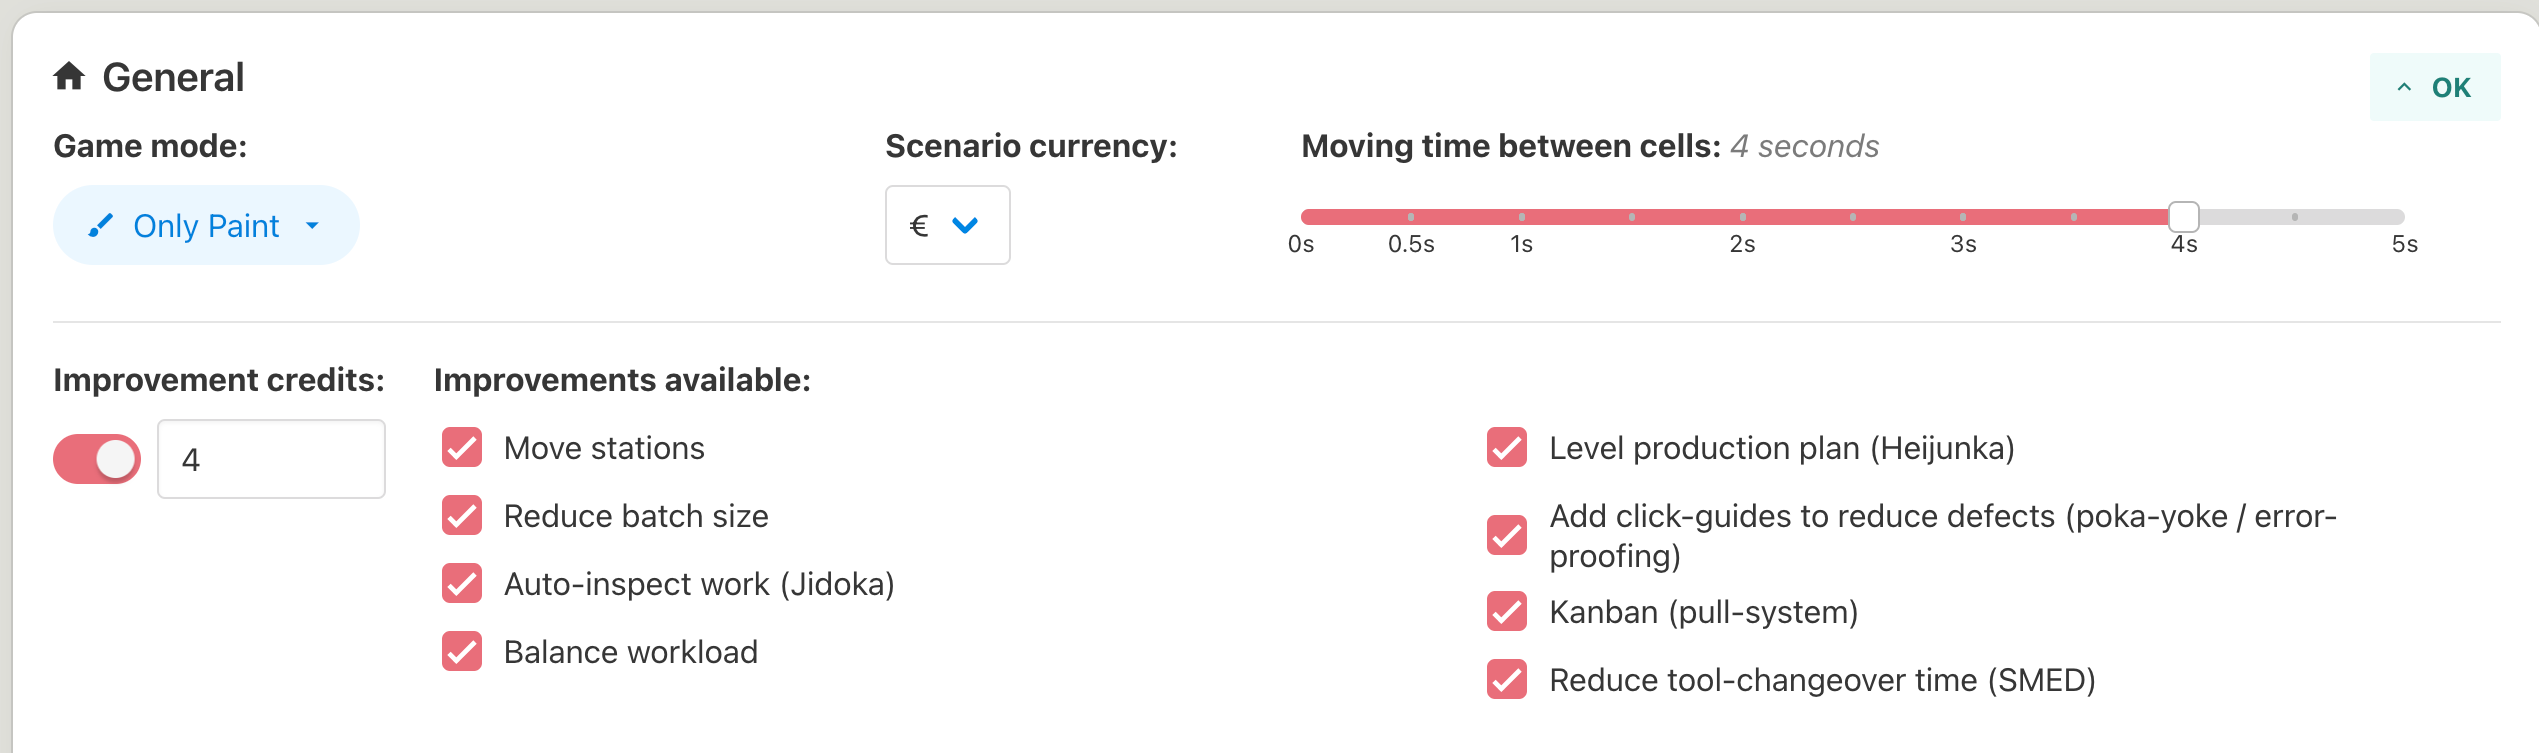Set moving time slider to 5s end
This screenshot has height=753, width=2539.
point(2402,217)
